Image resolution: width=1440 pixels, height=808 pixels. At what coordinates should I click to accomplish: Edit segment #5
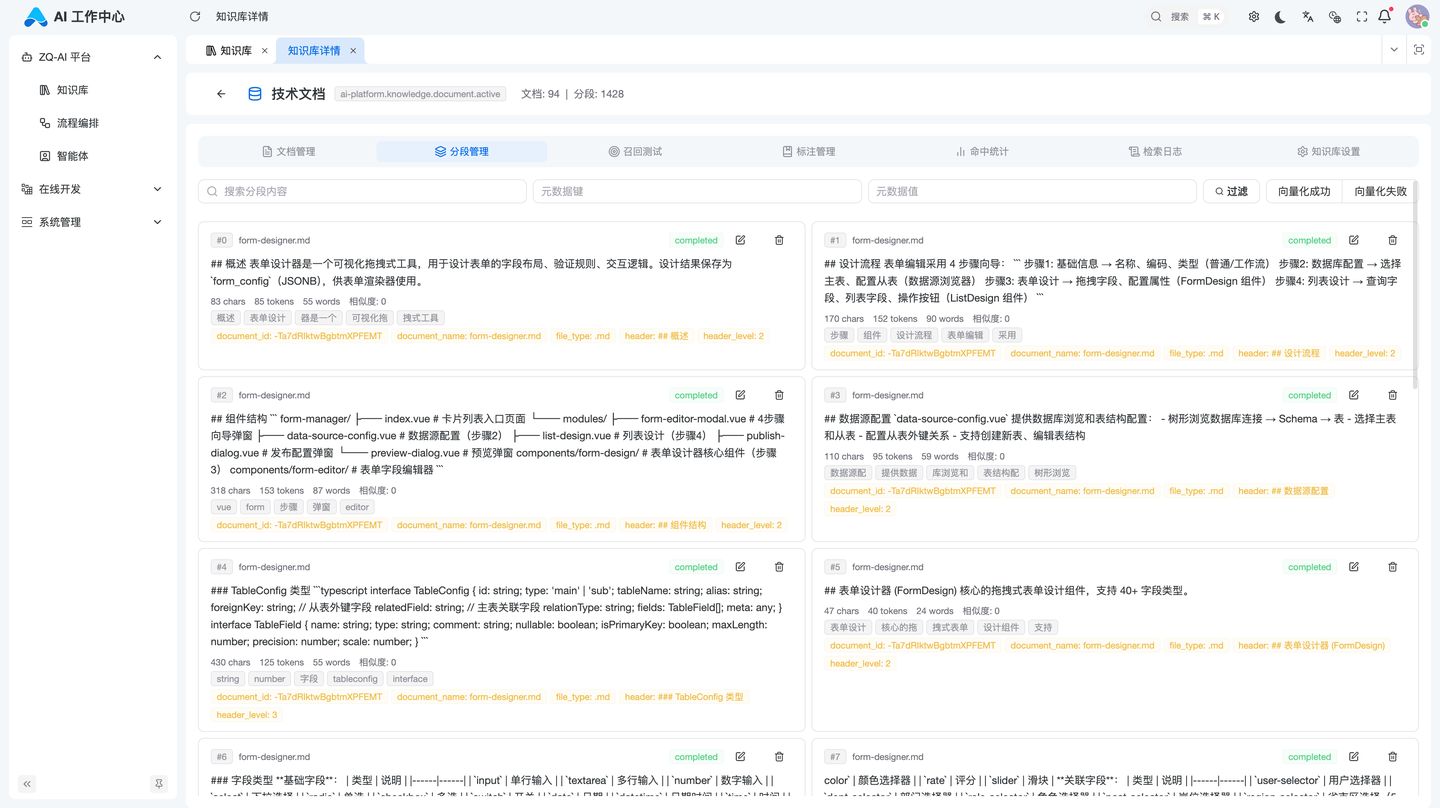[x=1354, y=567]
